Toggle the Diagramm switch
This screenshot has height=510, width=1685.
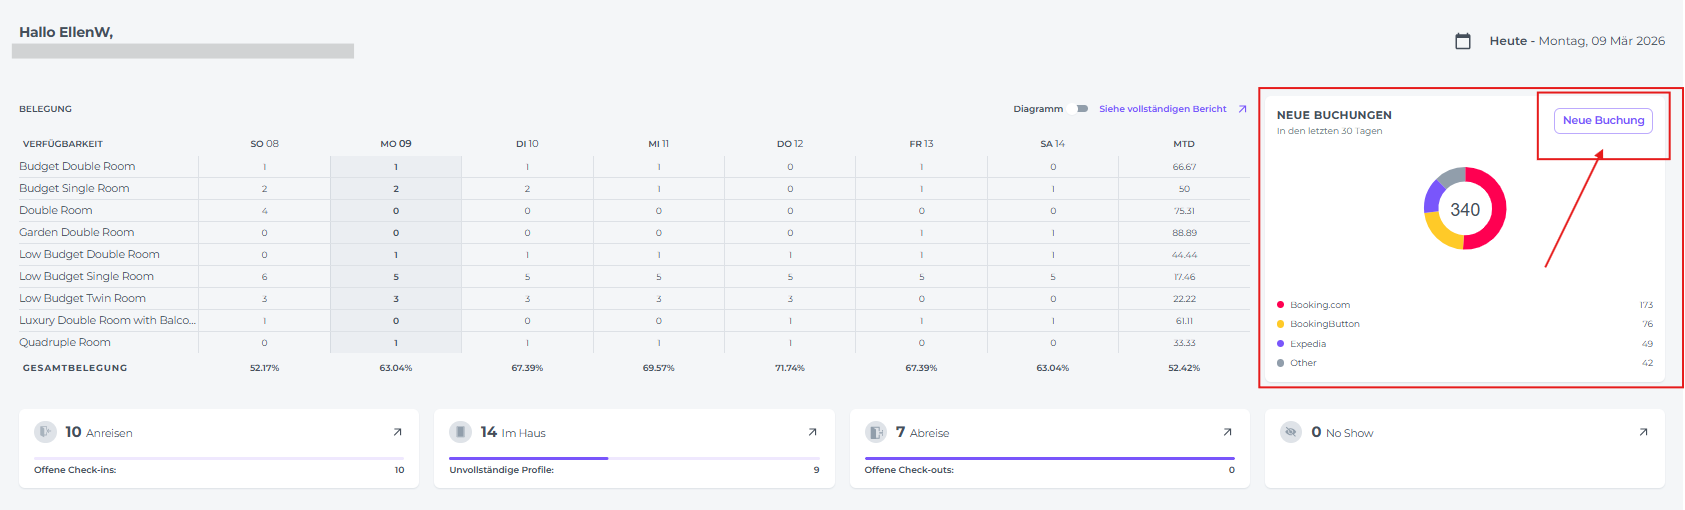point(1078,109)
